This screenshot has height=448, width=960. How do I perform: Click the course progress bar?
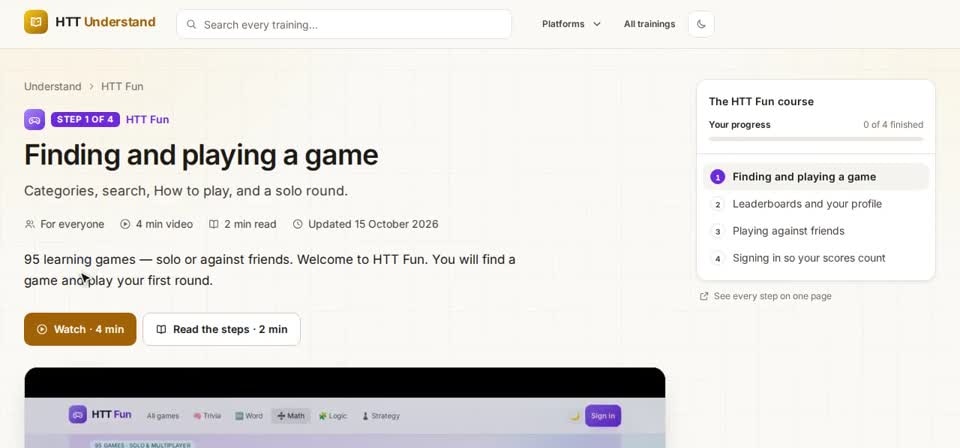(816, 139)
